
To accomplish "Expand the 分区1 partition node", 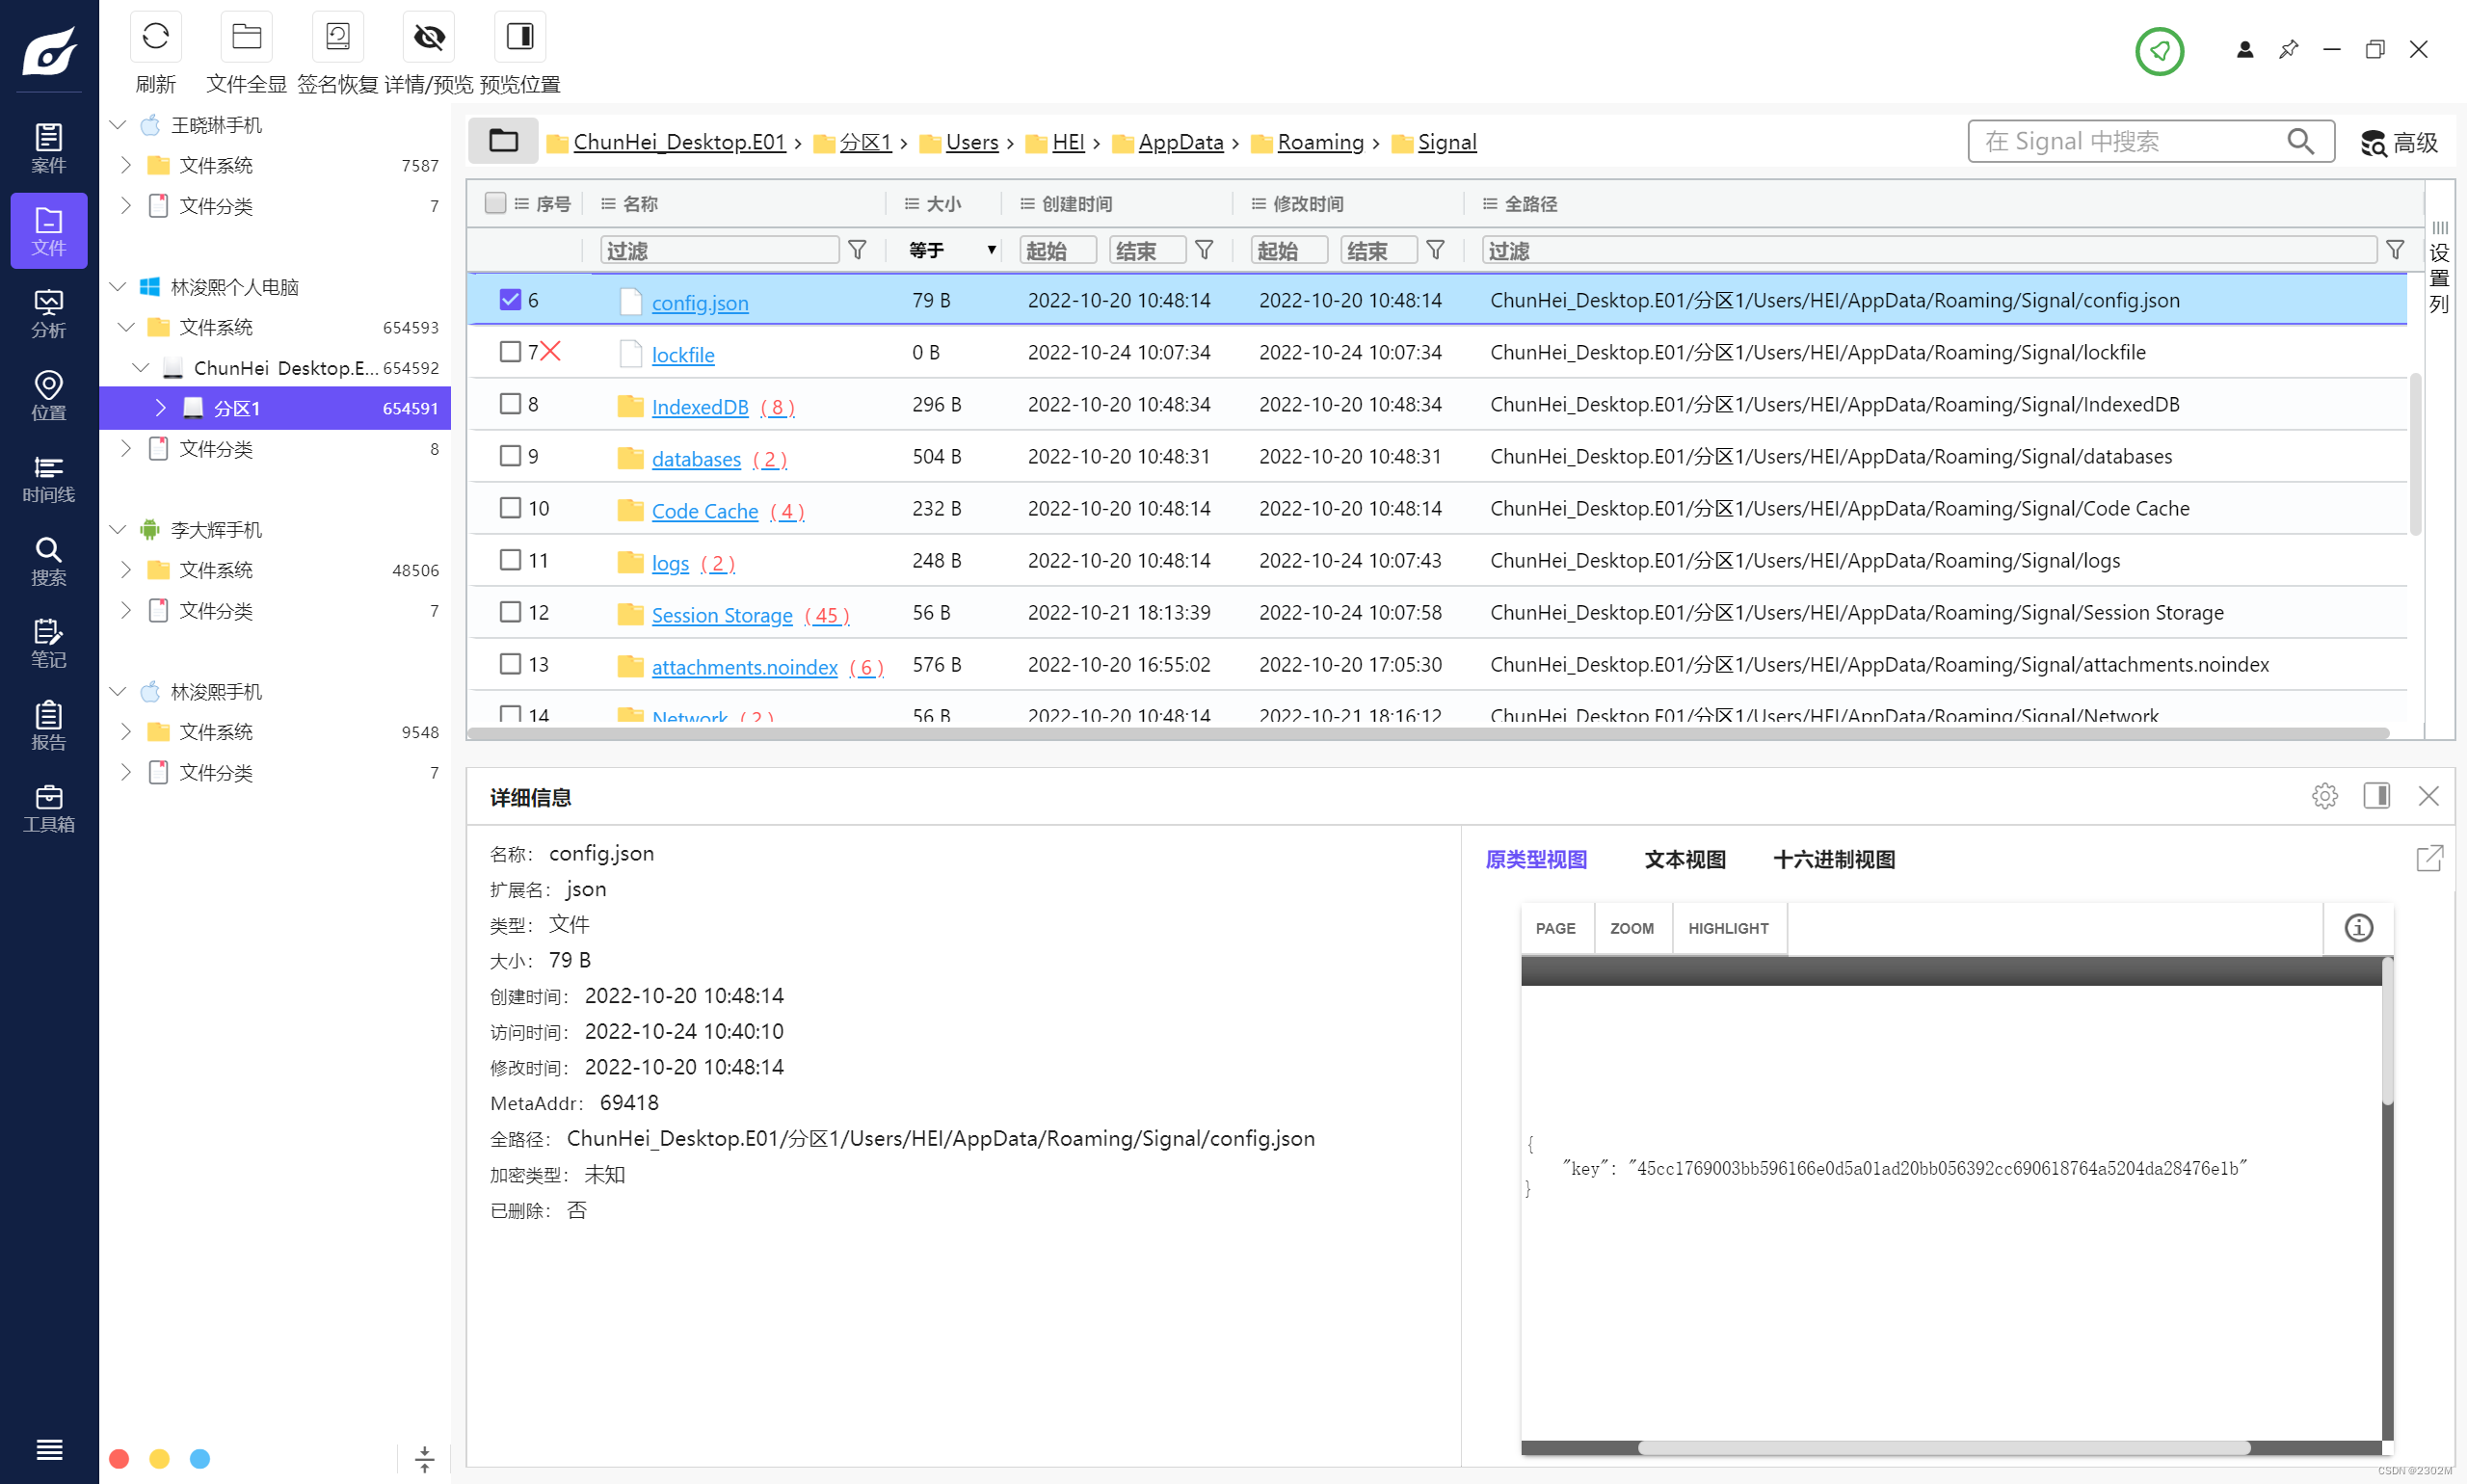I will pyautogui.click(x=160, y=408).
